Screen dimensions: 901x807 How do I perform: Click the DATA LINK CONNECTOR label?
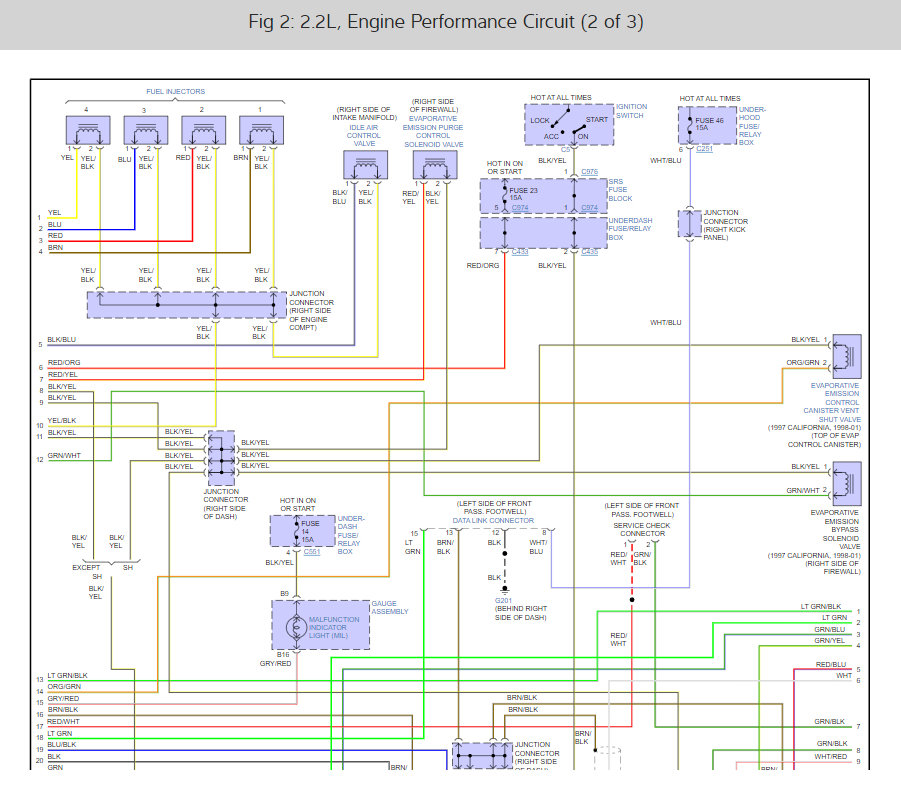tap(493, 521)
